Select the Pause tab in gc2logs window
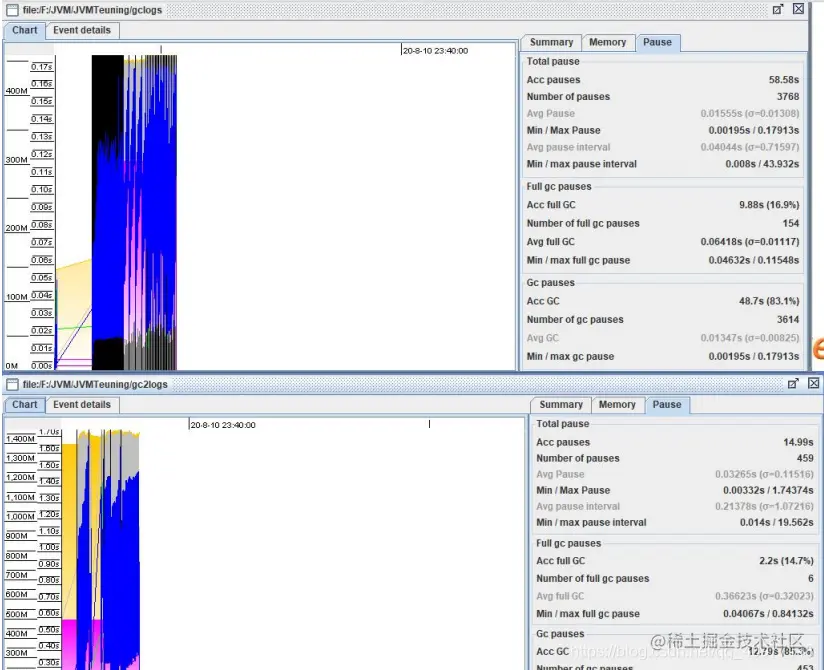This screenshot has height=670, width=824. click(667, 405)
